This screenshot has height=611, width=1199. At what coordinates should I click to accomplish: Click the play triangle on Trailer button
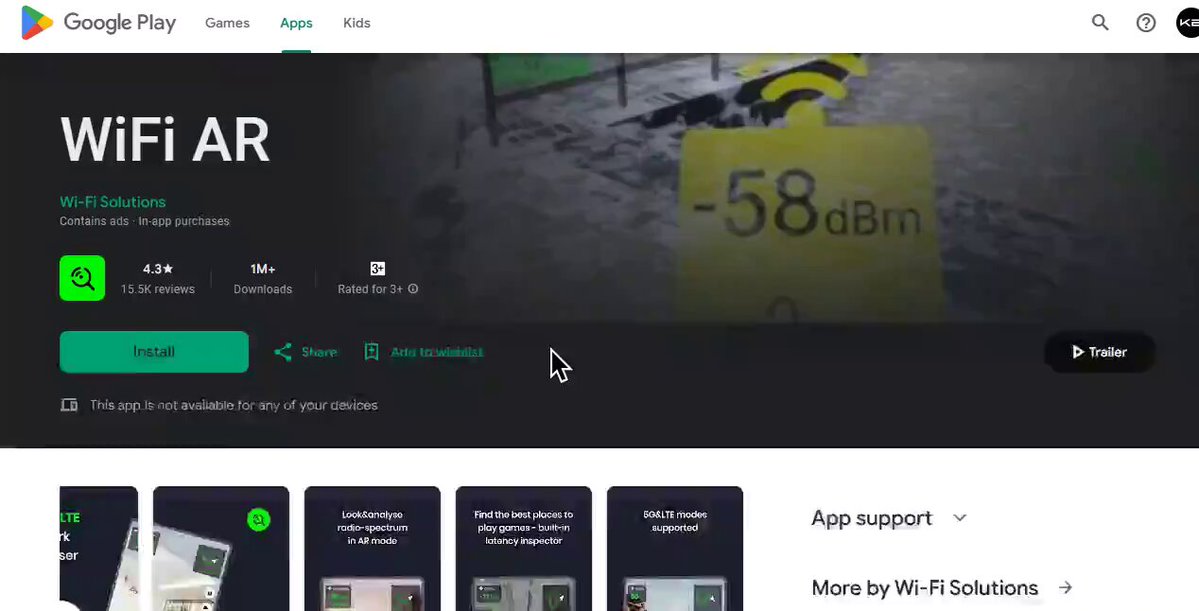click(x=1077, y=352)
